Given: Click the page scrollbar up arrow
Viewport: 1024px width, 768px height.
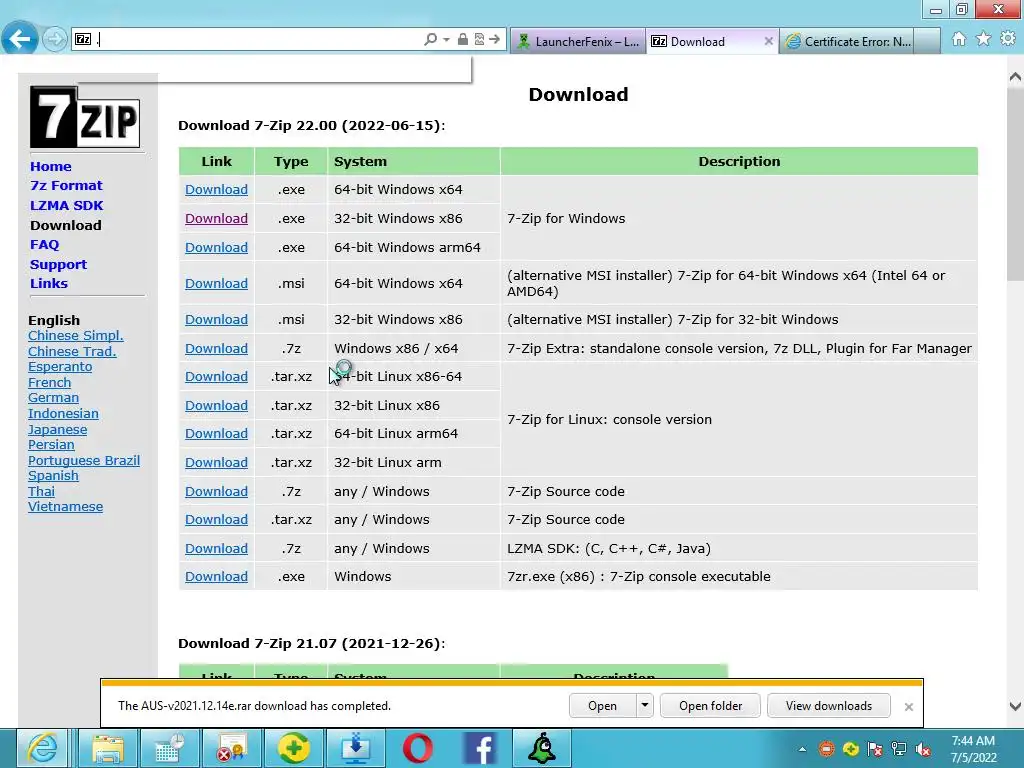Looking at the screenshot, I should [1015, 77].
